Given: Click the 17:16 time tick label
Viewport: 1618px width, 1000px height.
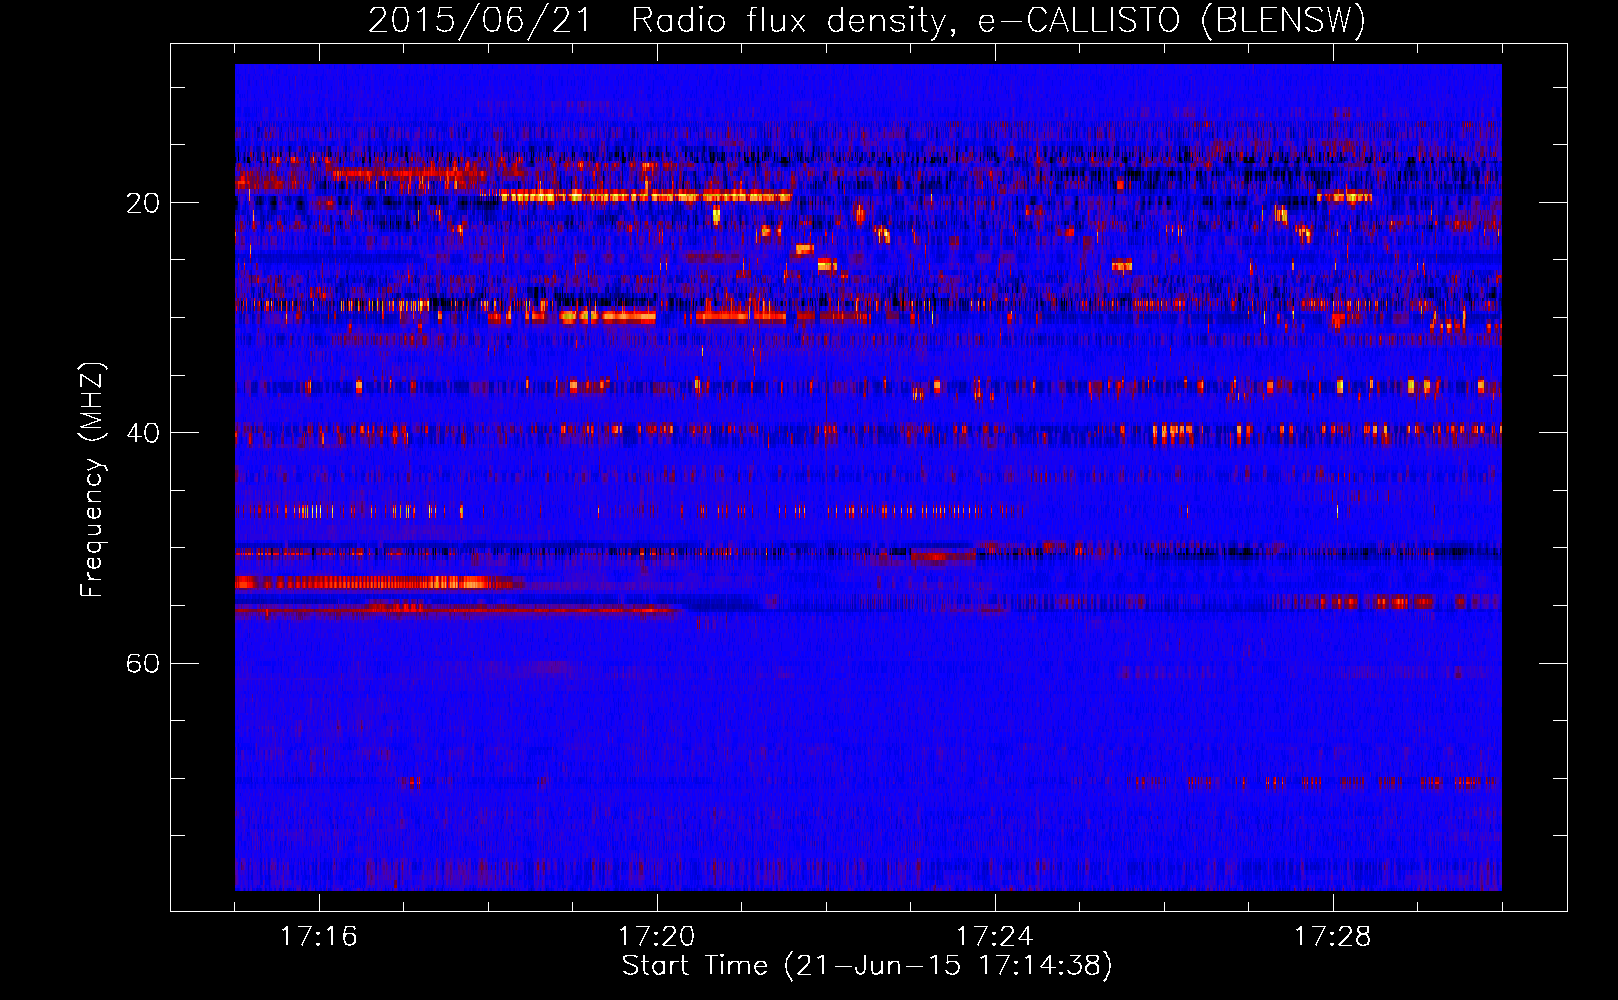Looking at the screenshot, I should pos(319,936).
